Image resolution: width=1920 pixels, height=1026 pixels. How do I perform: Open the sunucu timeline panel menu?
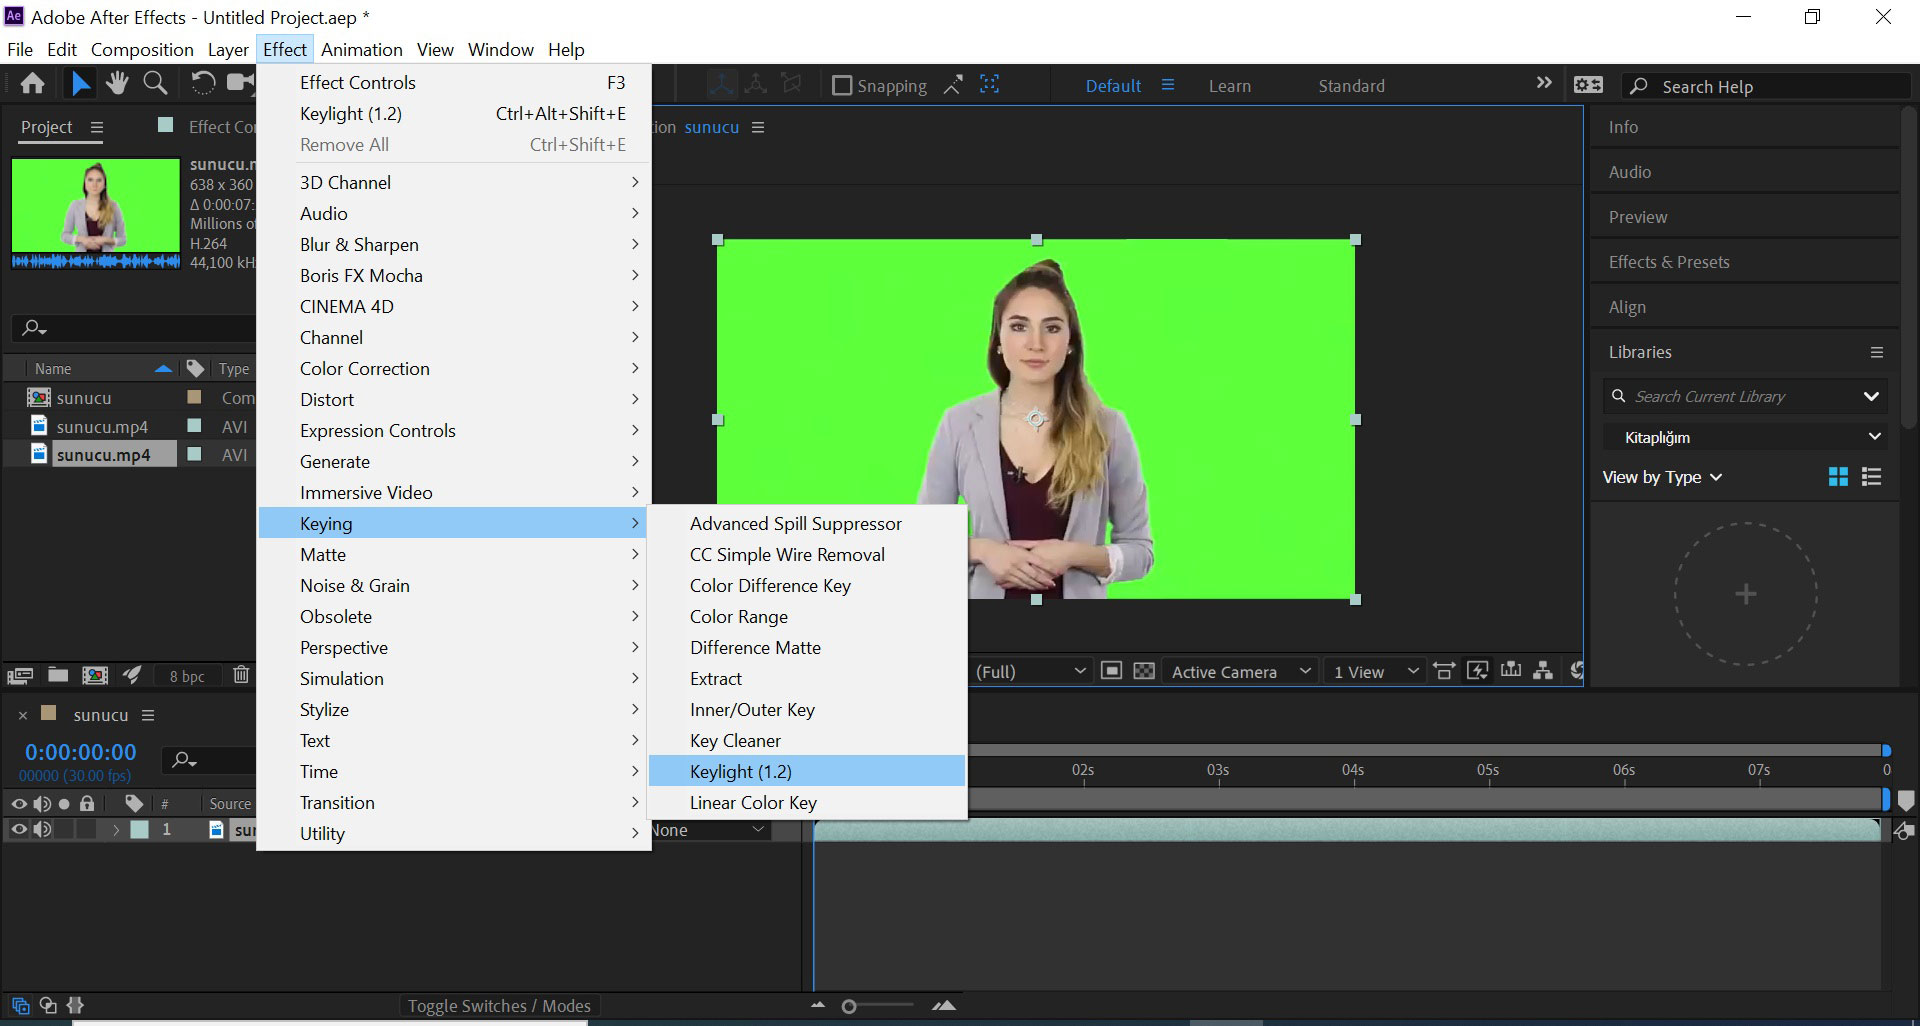[x=148, y=715]
